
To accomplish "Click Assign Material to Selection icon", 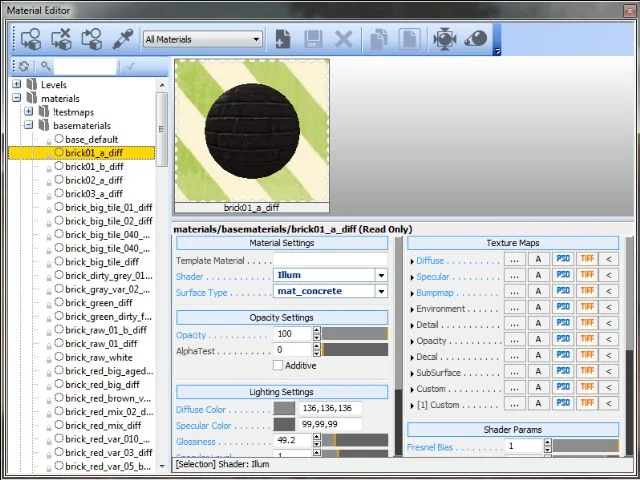I will pos(31,40).
